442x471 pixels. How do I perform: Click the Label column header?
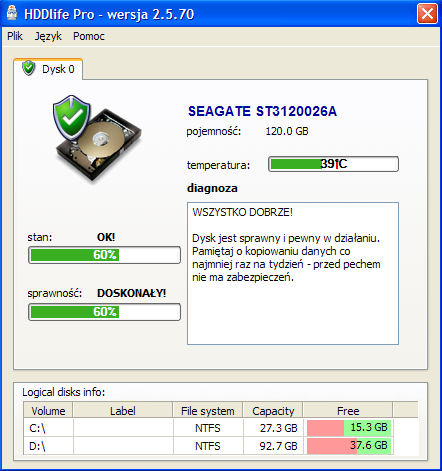pos(123,411)
